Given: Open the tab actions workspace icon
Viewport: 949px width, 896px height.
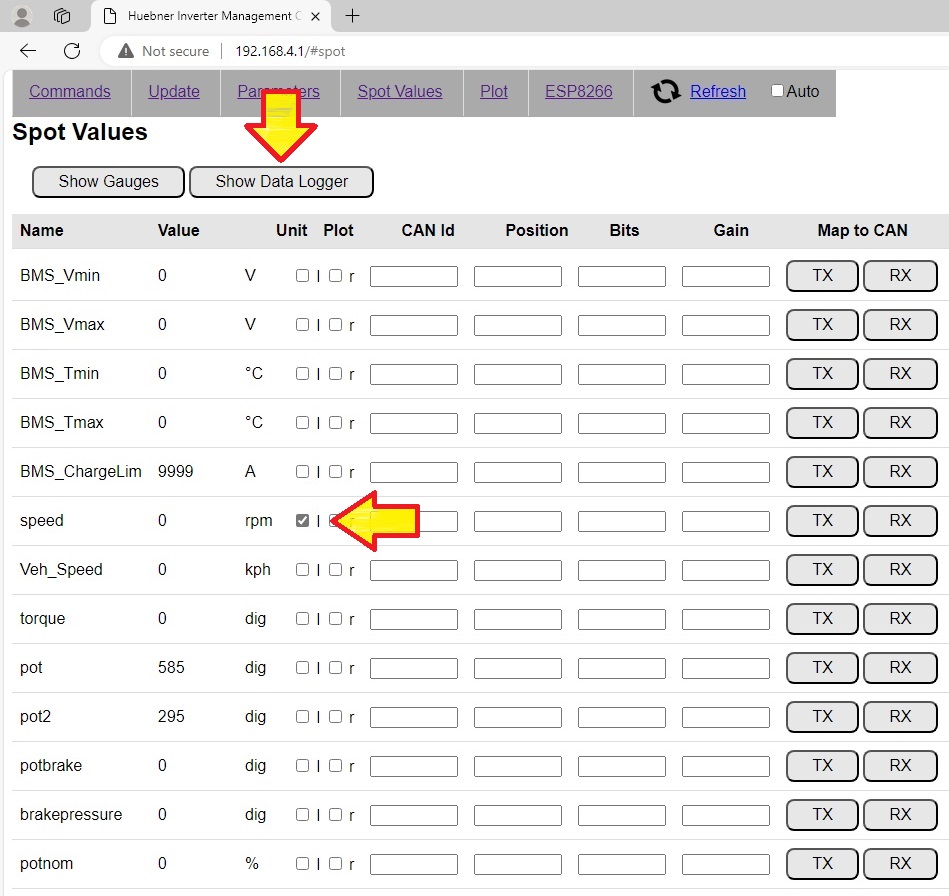Looking at the screenshot, I should click(62, 16).
